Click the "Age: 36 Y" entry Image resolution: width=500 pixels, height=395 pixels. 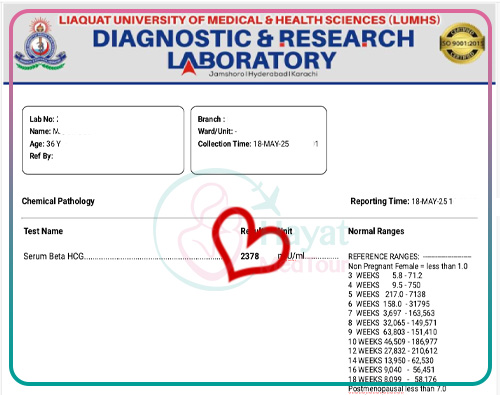(x=45, y=144)
